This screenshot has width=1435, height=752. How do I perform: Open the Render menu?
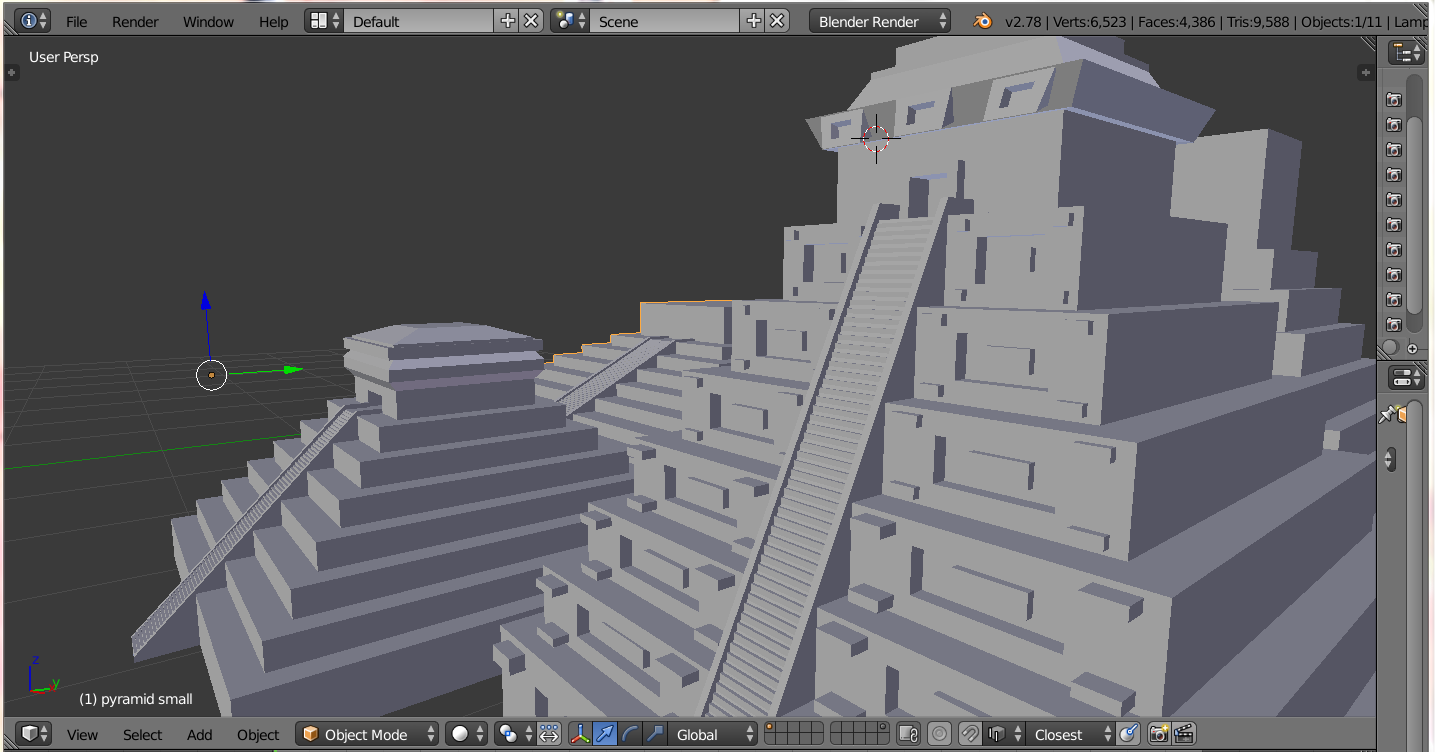[x=135, y=21]
